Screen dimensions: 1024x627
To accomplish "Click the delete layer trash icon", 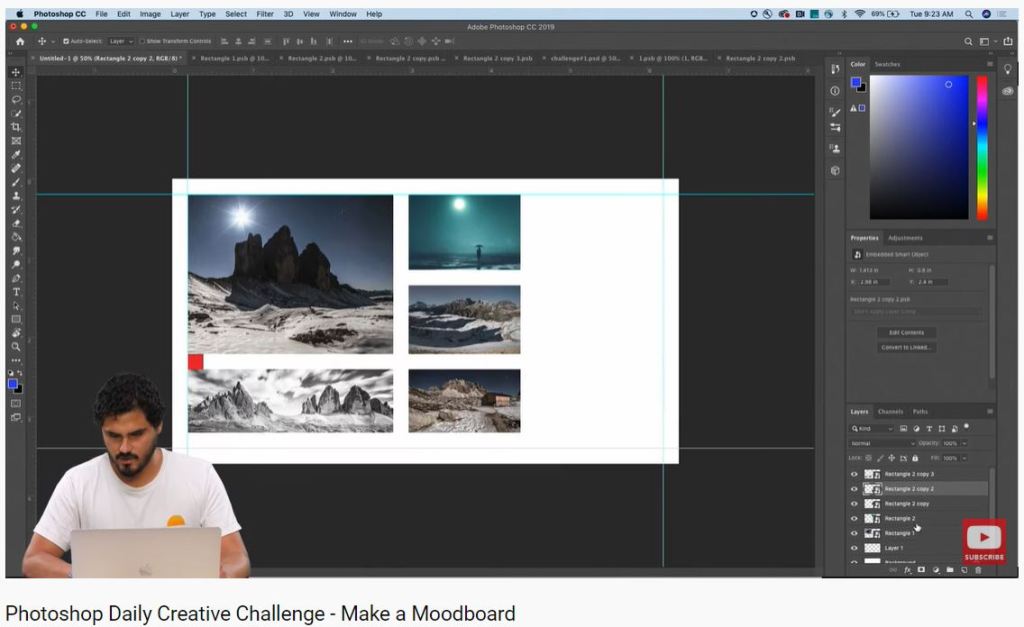I will (x=978, y=570).
